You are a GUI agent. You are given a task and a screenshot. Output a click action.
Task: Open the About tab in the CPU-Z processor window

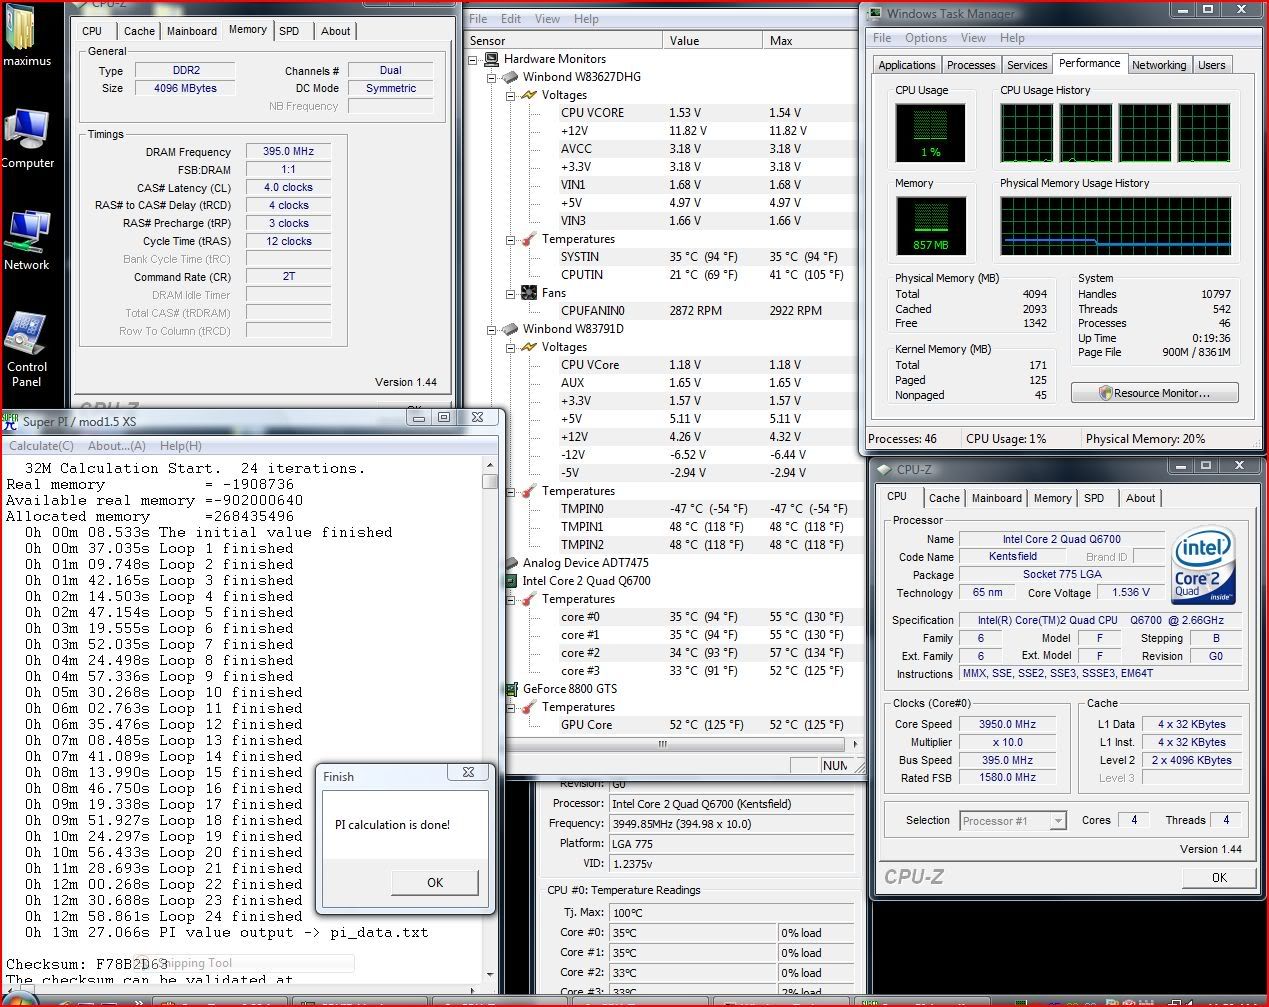click(1140, 498)
